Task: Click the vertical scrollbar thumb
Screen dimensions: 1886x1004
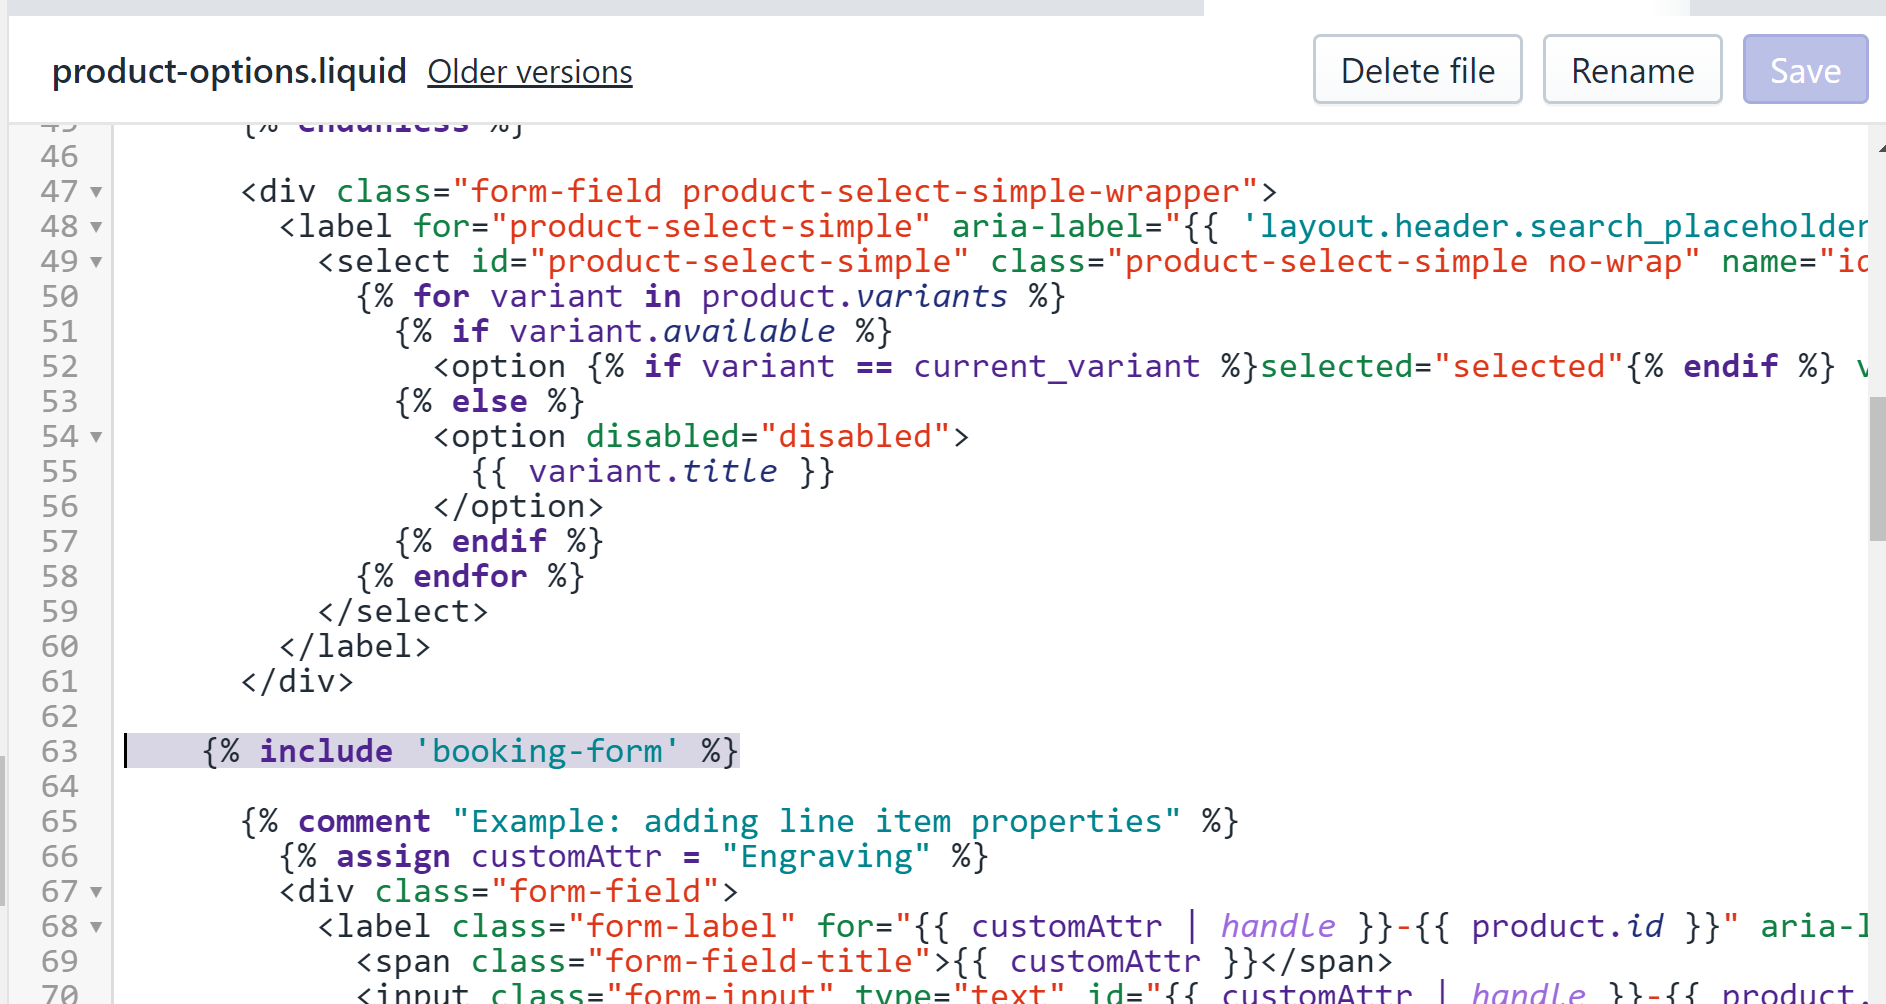Action: pos(1877,469)
